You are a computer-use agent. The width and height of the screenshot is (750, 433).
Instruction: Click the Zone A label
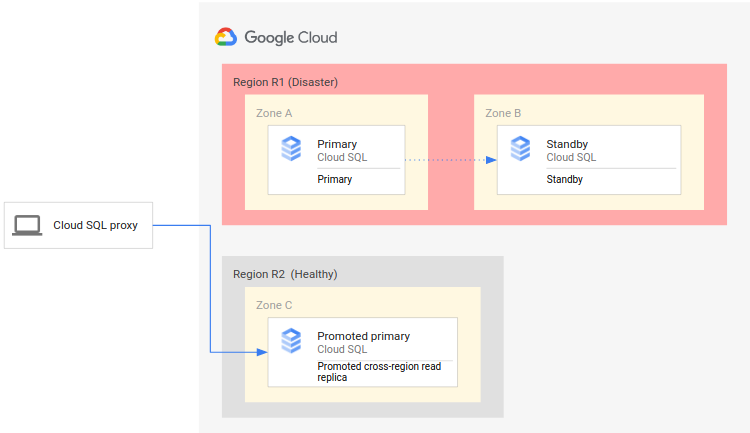click(274, 113)
